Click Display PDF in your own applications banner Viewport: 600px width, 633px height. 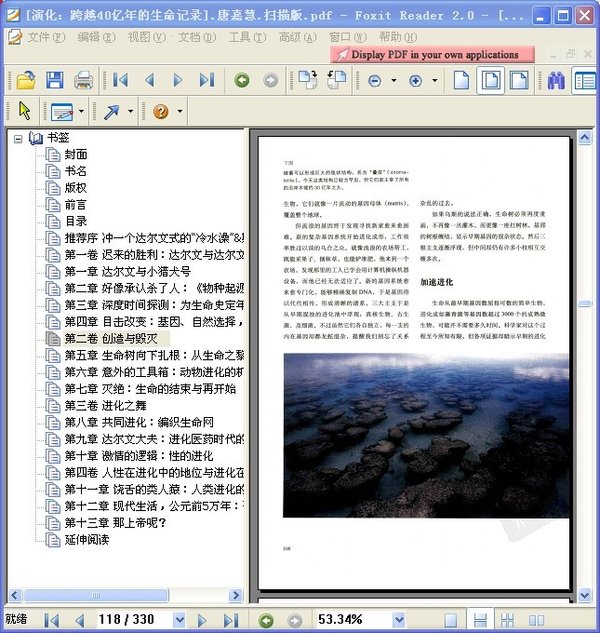tap(432, 54)
